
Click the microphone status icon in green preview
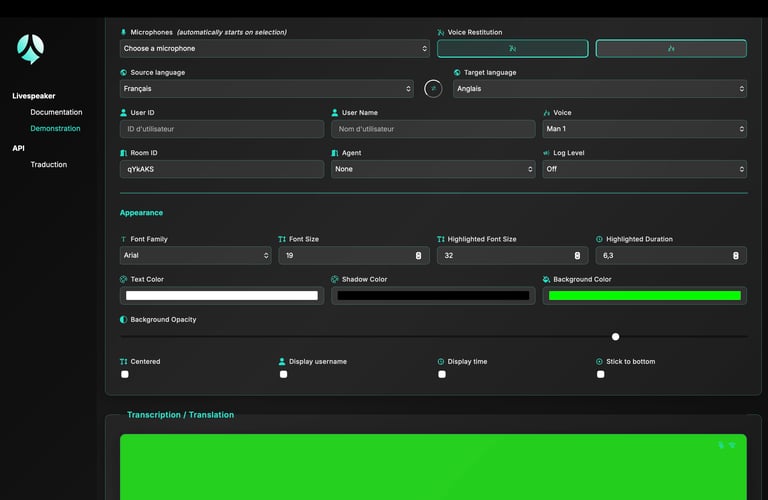tap(721, 445)
